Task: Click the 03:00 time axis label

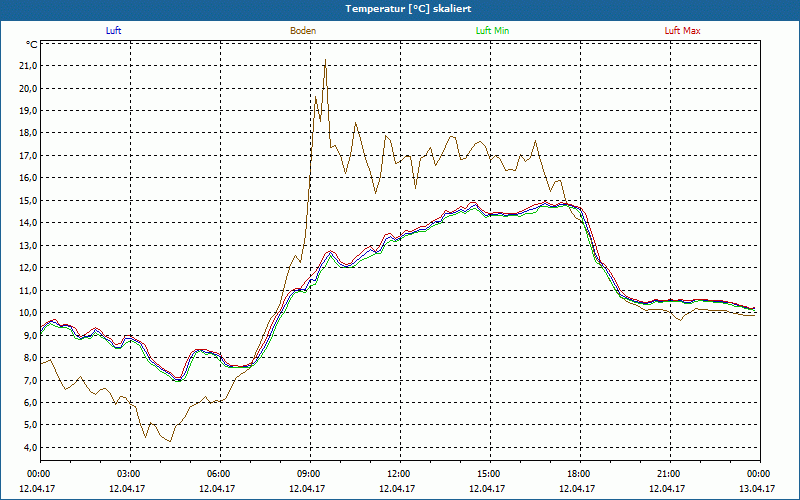Action: tap(128, 474)
